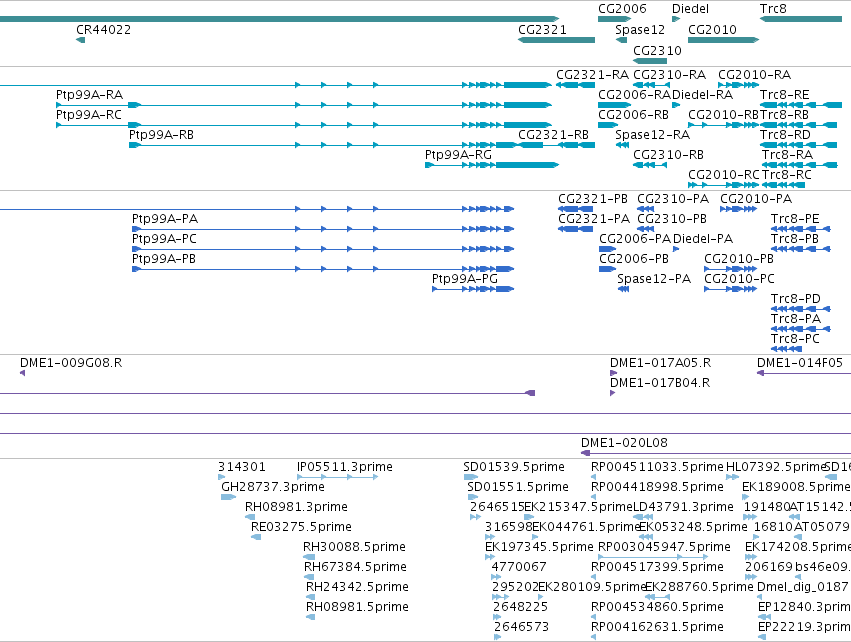Select clone DME1-017A05.R

[x=661, y=363]
